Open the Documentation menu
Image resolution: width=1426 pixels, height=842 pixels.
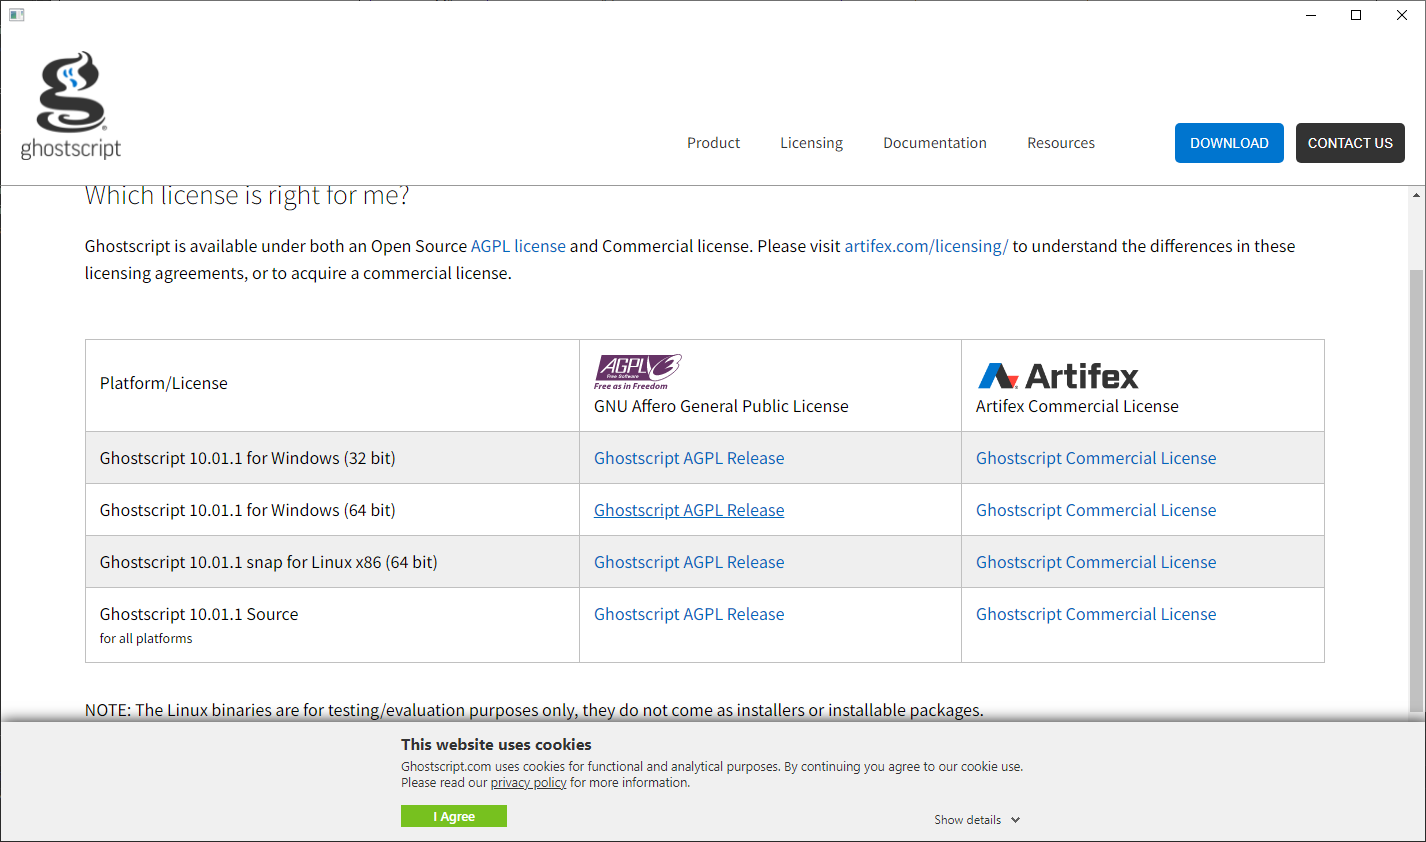[x=934, y=143]
